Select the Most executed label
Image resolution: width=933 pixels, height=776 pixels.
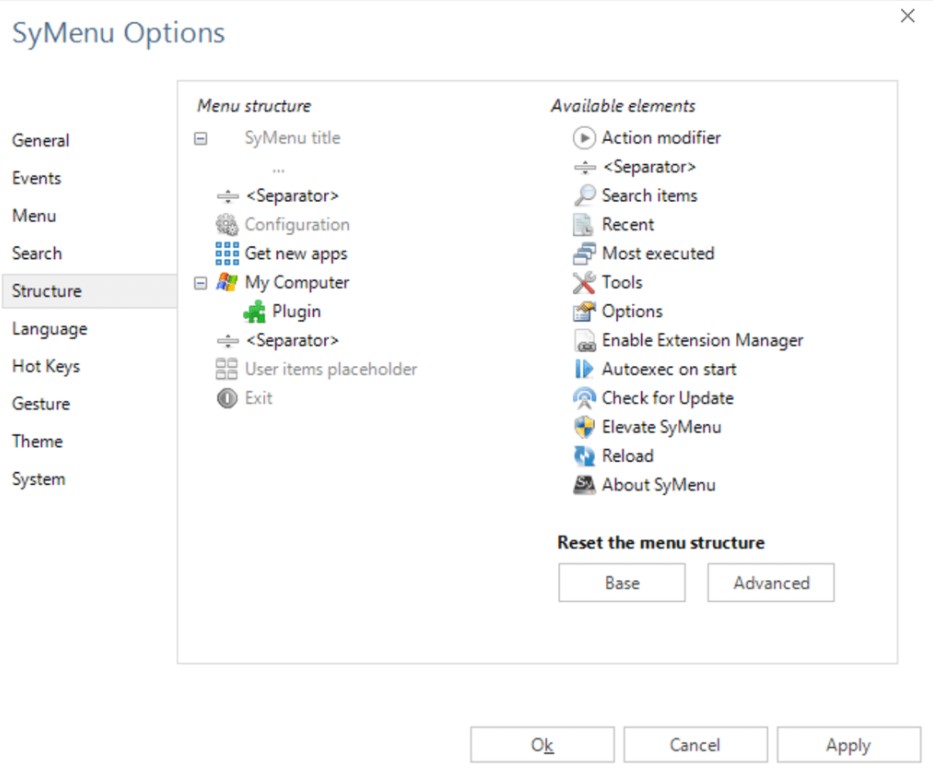(x=658, y=254)
